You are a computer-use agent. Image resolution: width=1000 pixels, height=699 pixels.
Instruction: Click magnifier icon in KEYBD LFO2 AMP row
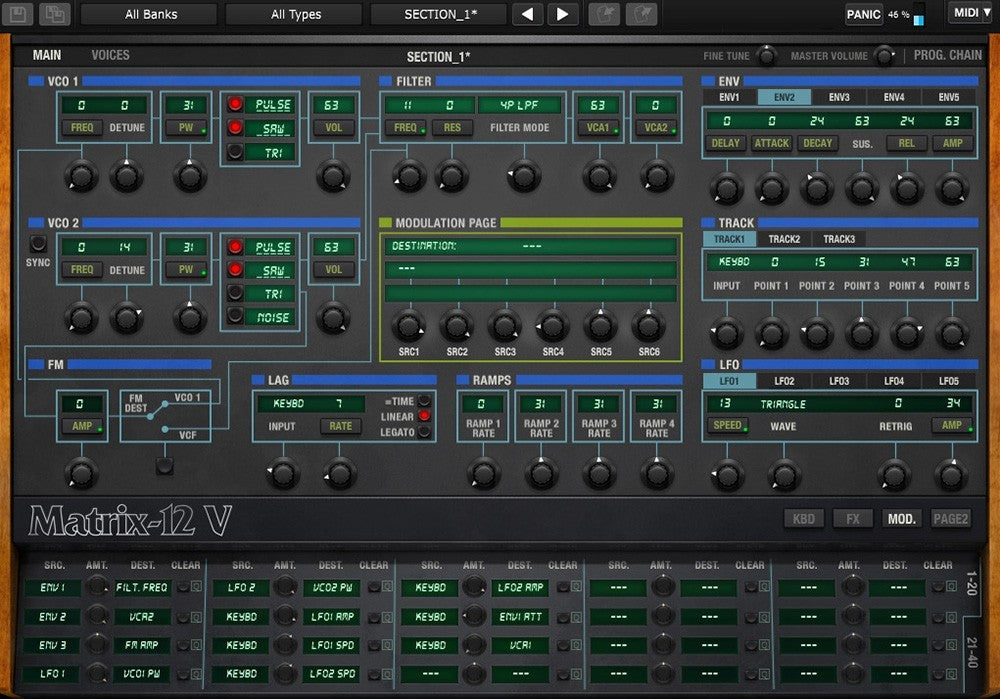click(577, 586)
